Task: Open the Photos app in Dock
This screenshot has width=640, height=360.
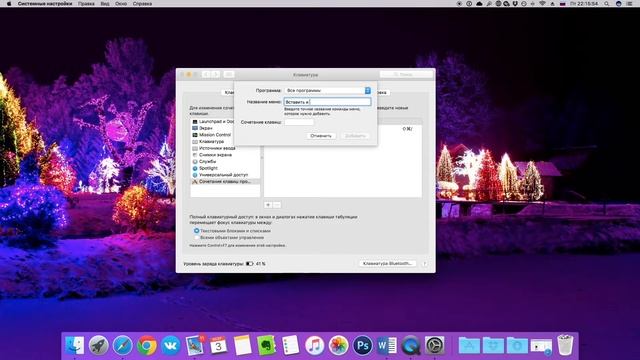Action: [338, 346]
